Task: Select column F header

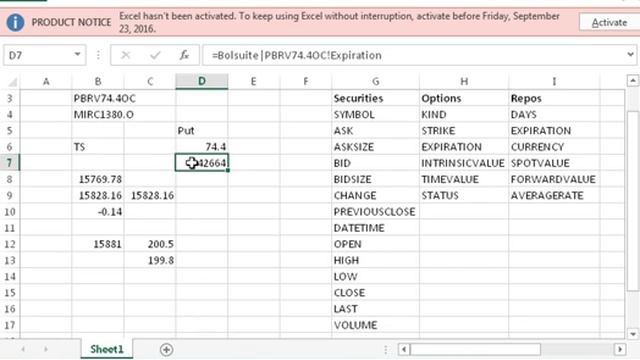Action: tap(305, 82)
